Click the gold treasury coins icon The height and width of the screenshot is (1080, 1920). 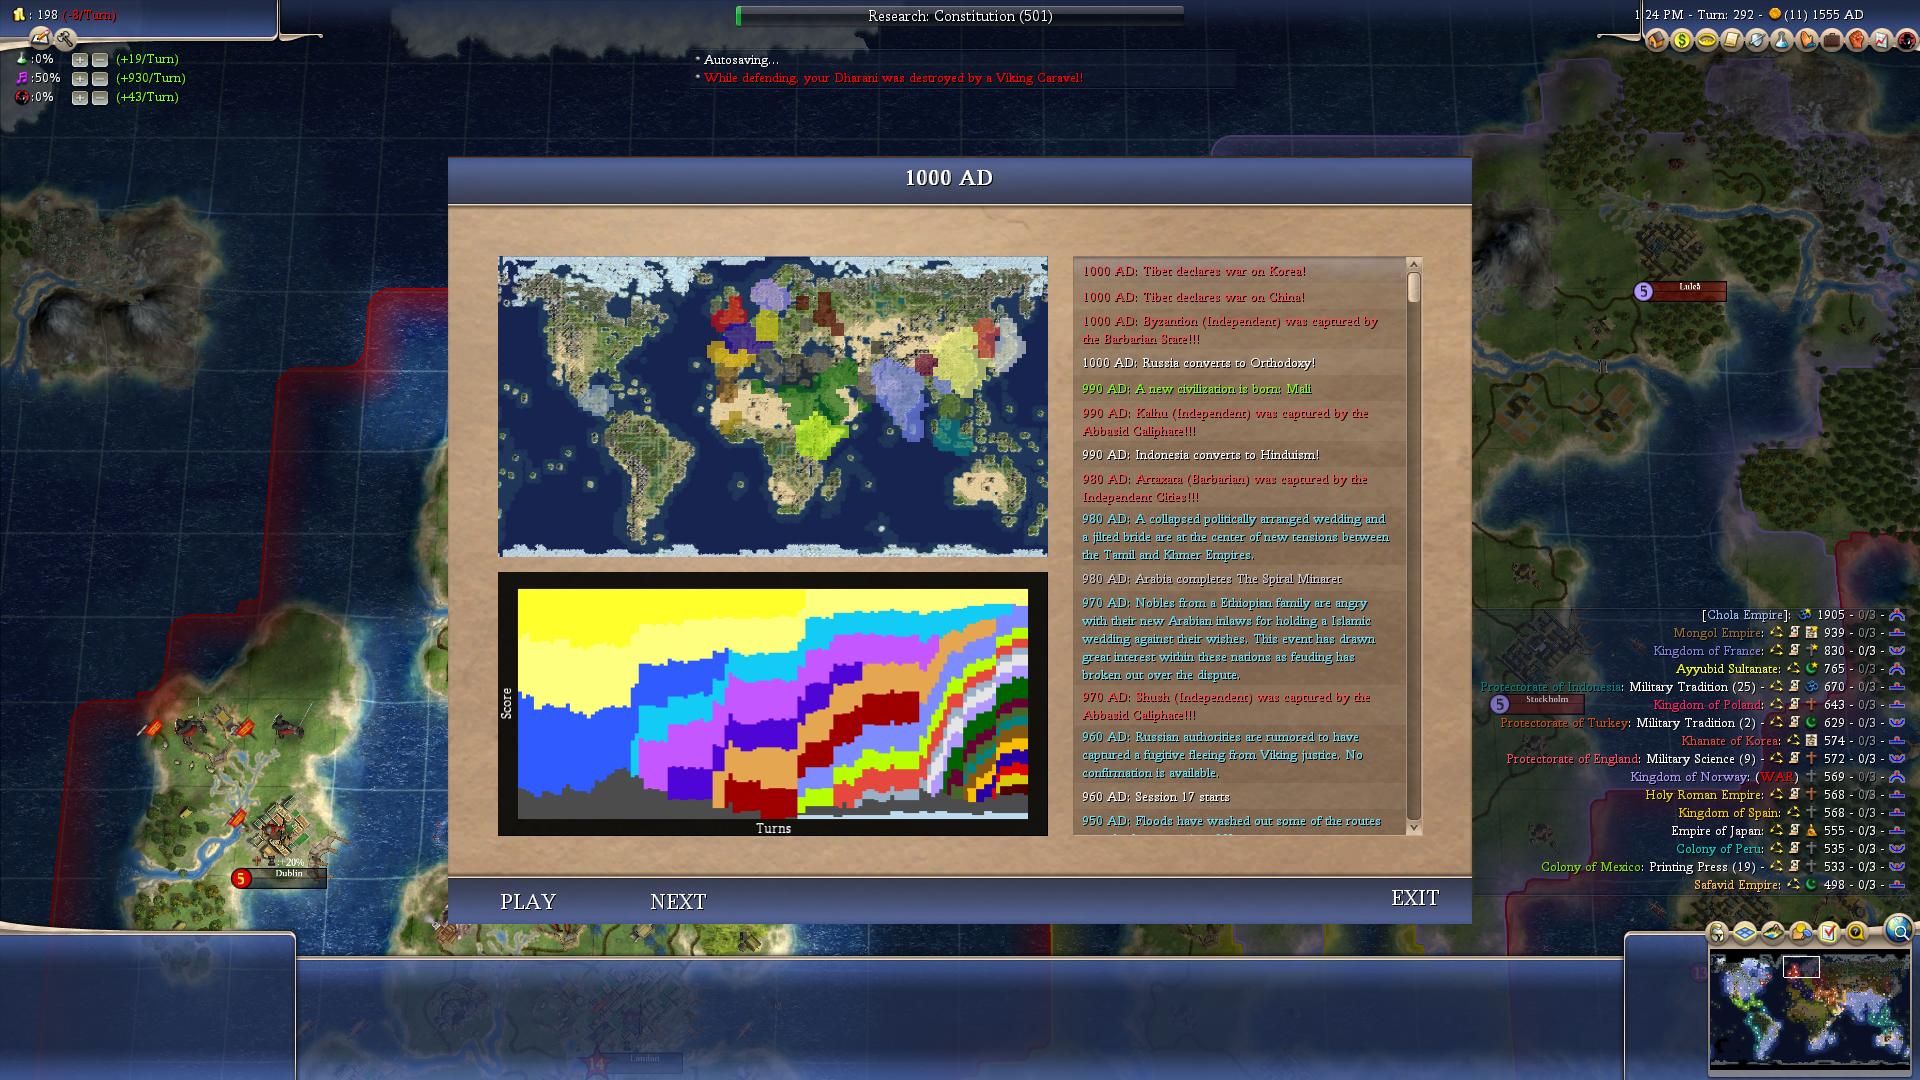click(x=18, y=15)
